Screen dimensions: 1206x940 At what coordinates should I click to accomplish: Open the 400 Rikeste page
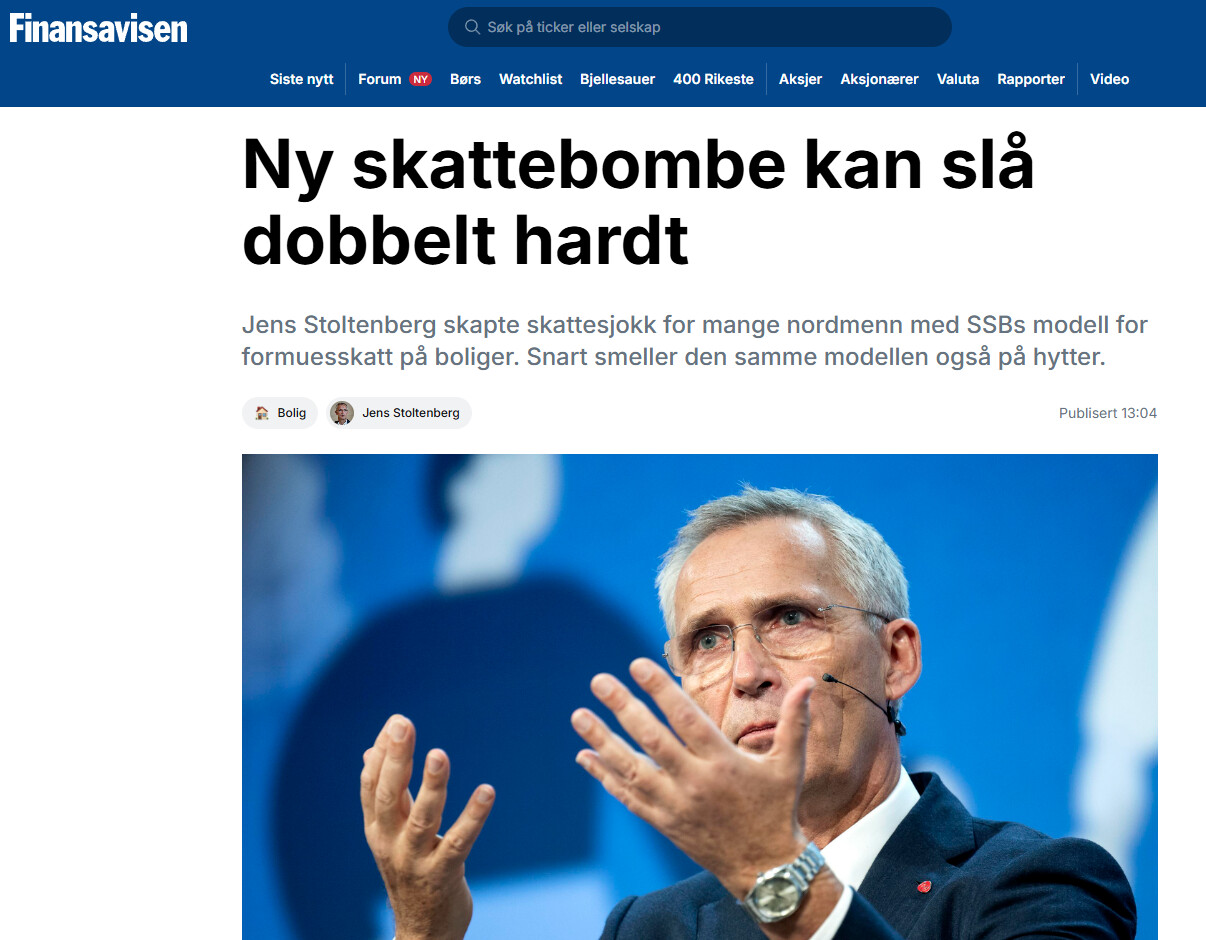point(713,79)
